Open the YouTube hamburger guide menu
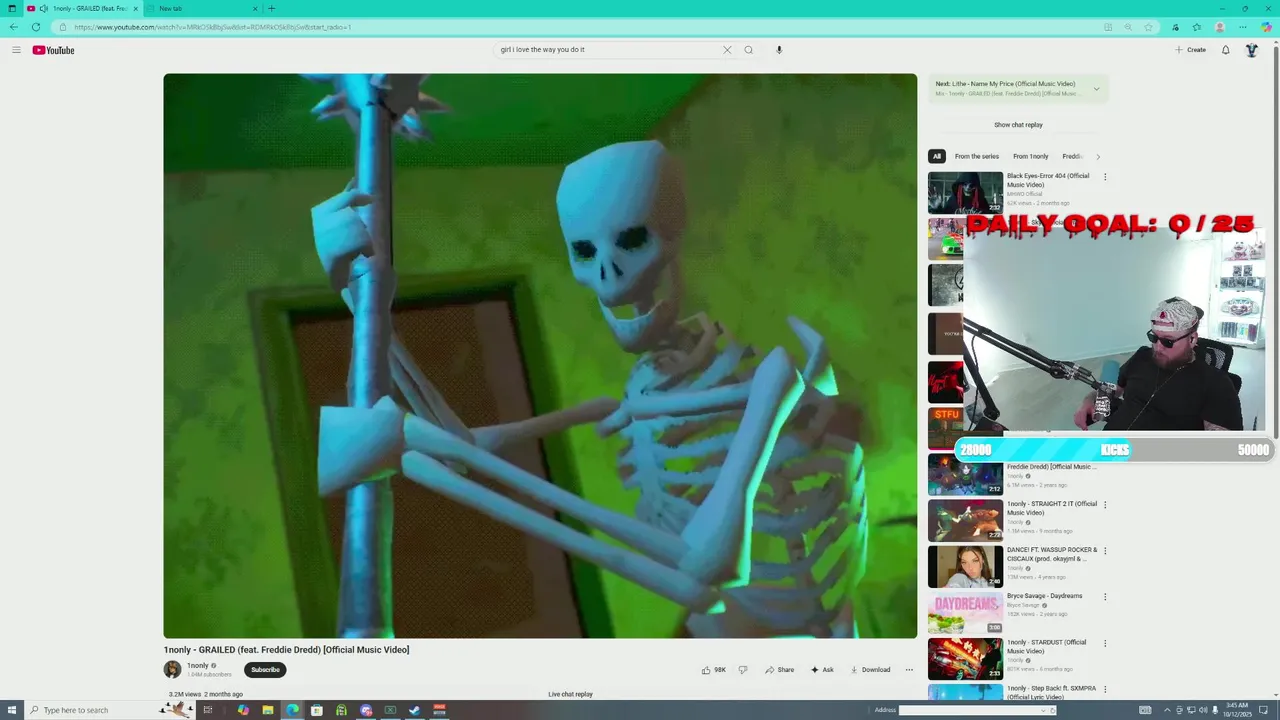The height and width of the screenshot is (720, 1280). tap(16, 50)
